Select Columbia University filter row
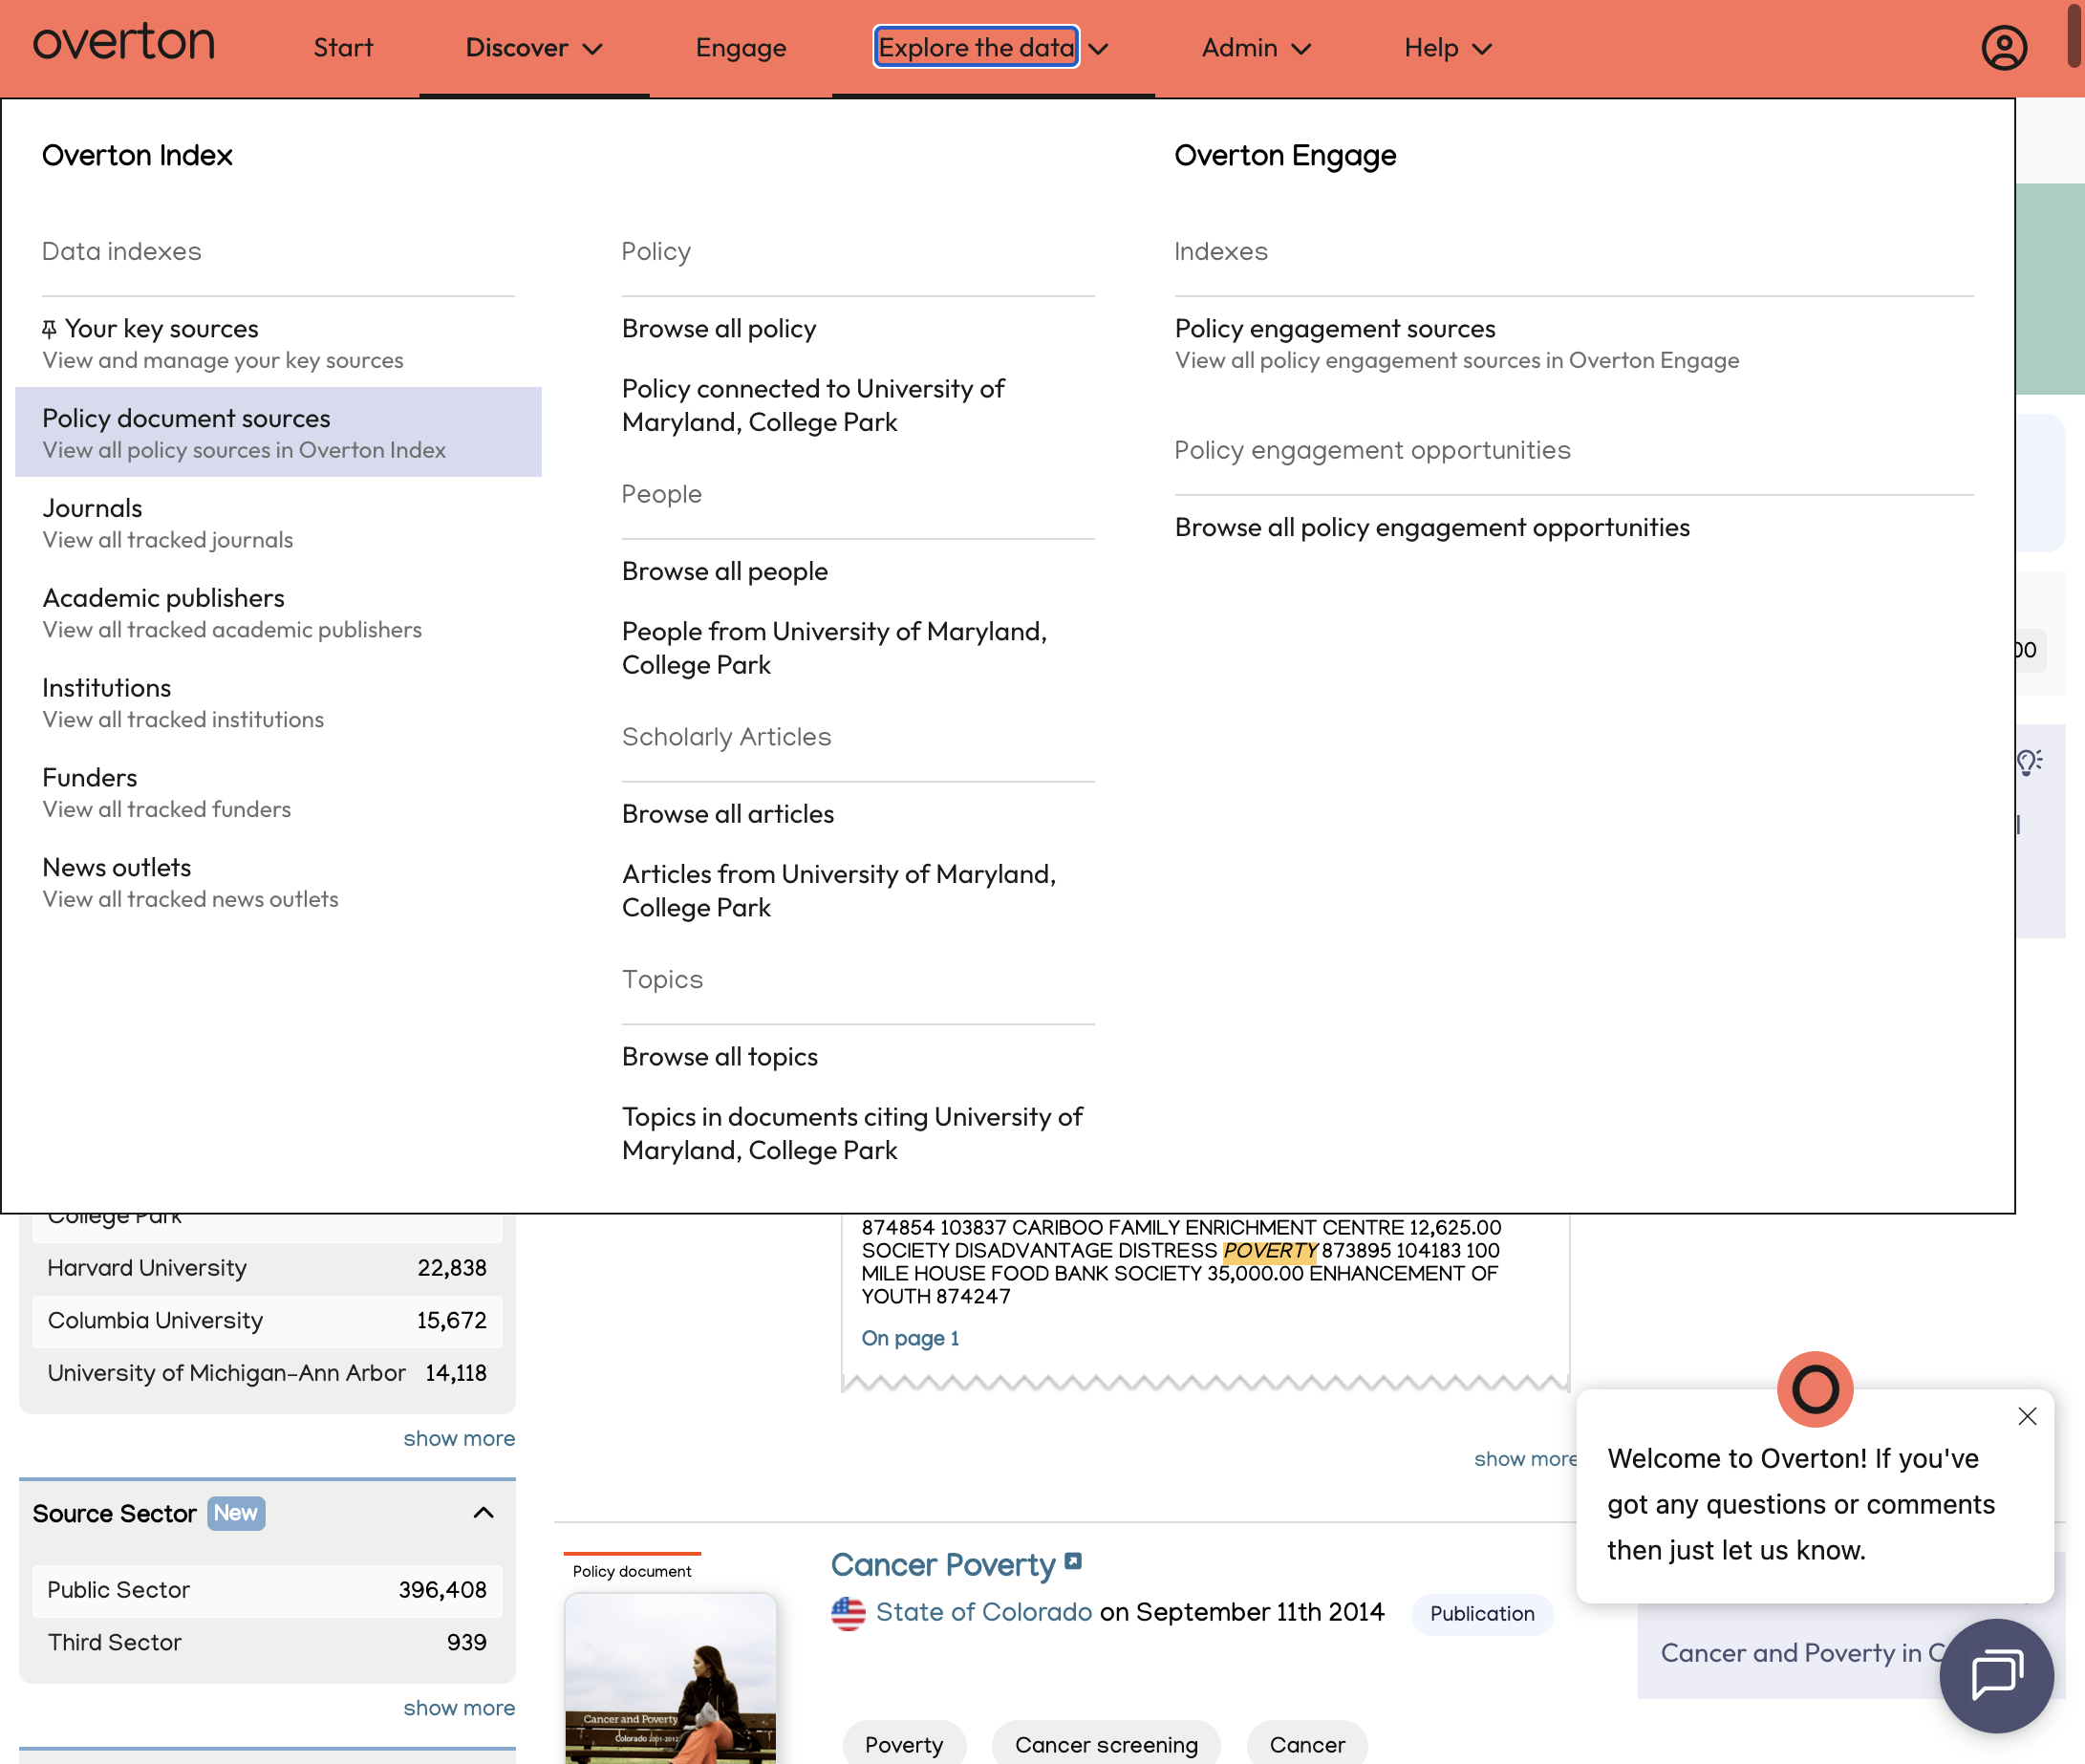Image resolution: width=2085 pixels, height=1764 pixels. [x=267, y=1320]
